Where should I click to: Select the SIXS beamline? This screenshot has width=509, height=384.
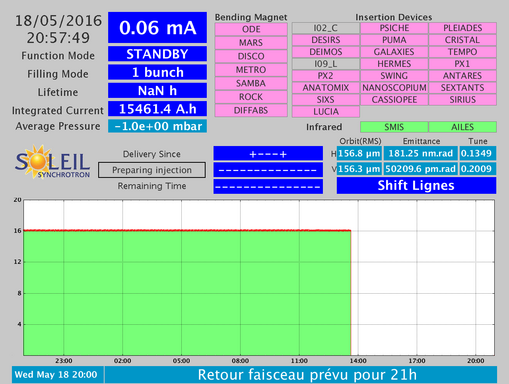coord(326,100)
